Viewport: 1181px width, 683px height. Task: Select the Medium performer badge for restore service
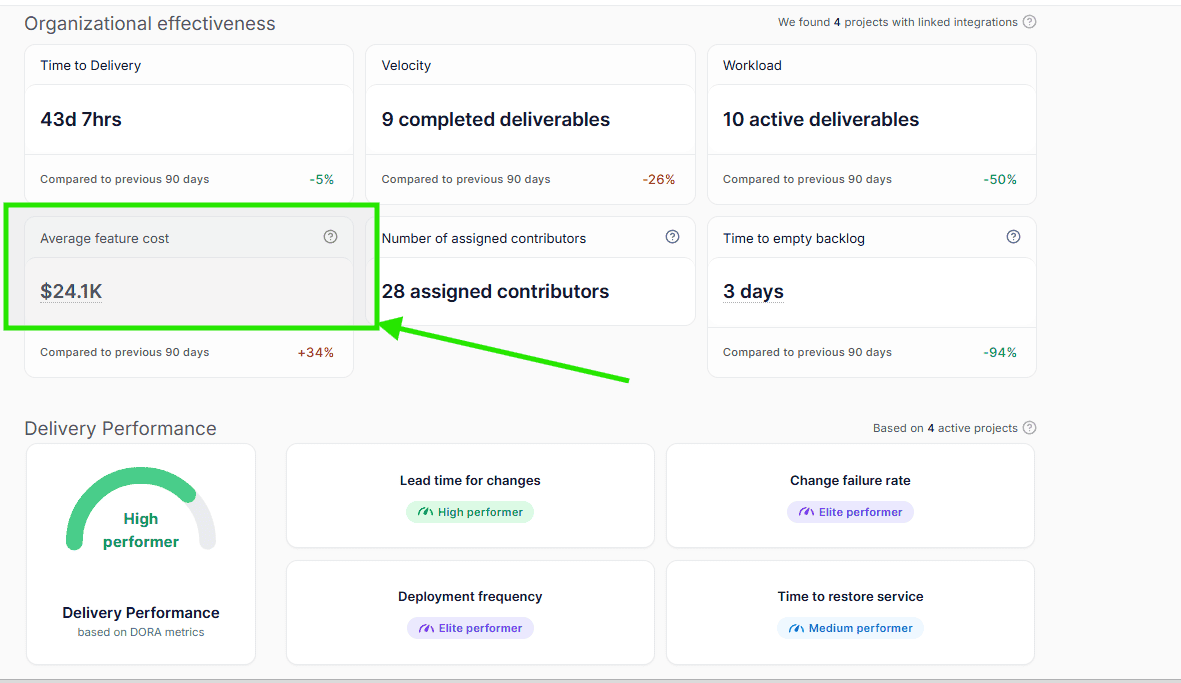(850, 628)
